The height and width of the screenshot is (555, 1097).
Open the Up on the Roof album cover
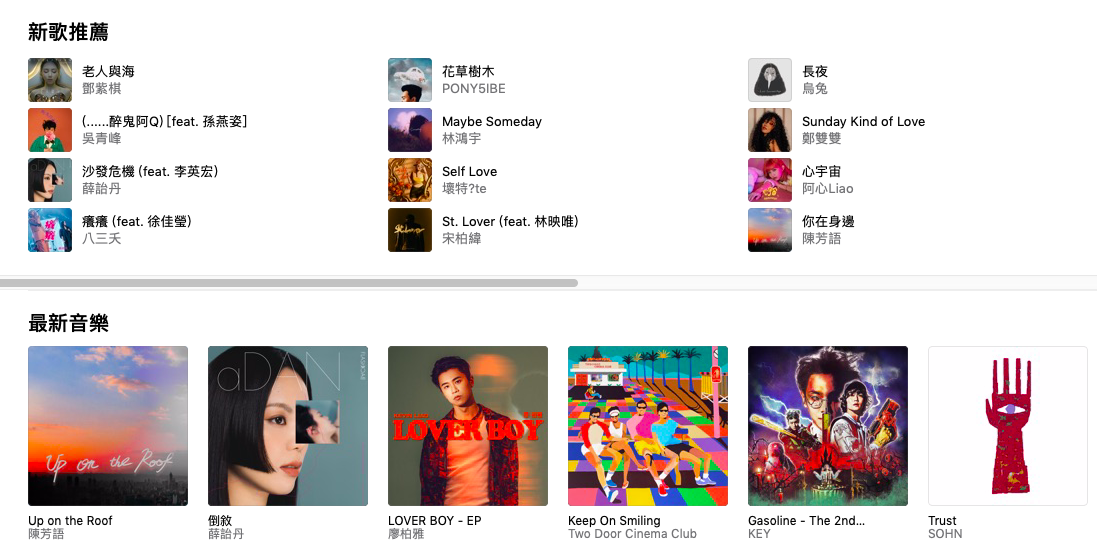(108, 426)
